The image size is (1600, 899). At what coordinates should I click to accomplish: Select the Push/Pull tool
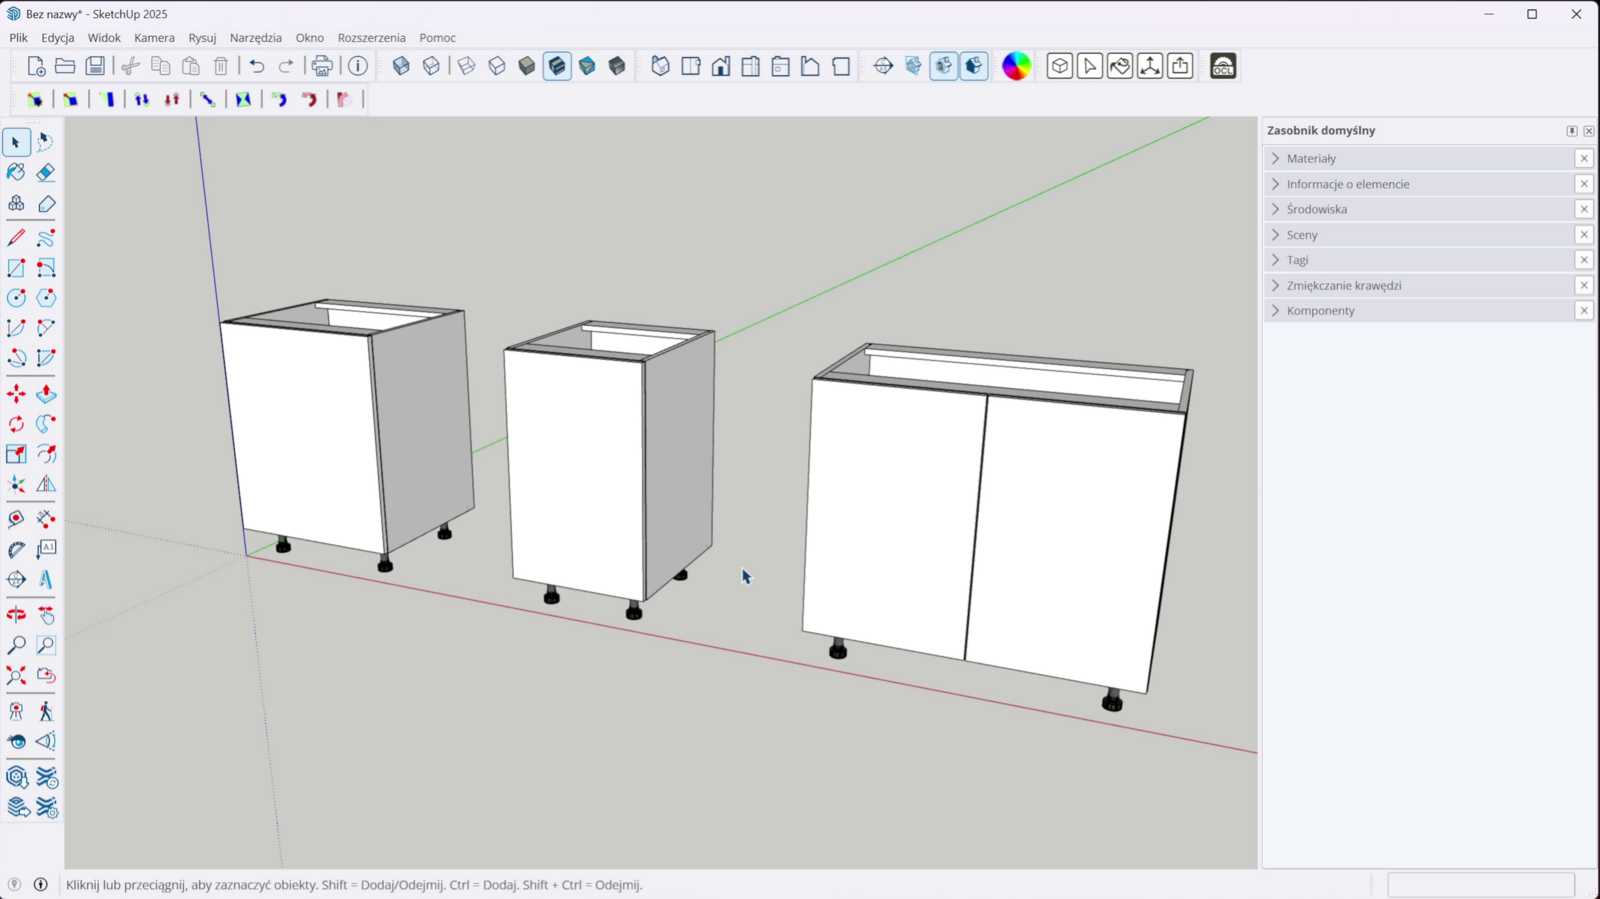46,394
